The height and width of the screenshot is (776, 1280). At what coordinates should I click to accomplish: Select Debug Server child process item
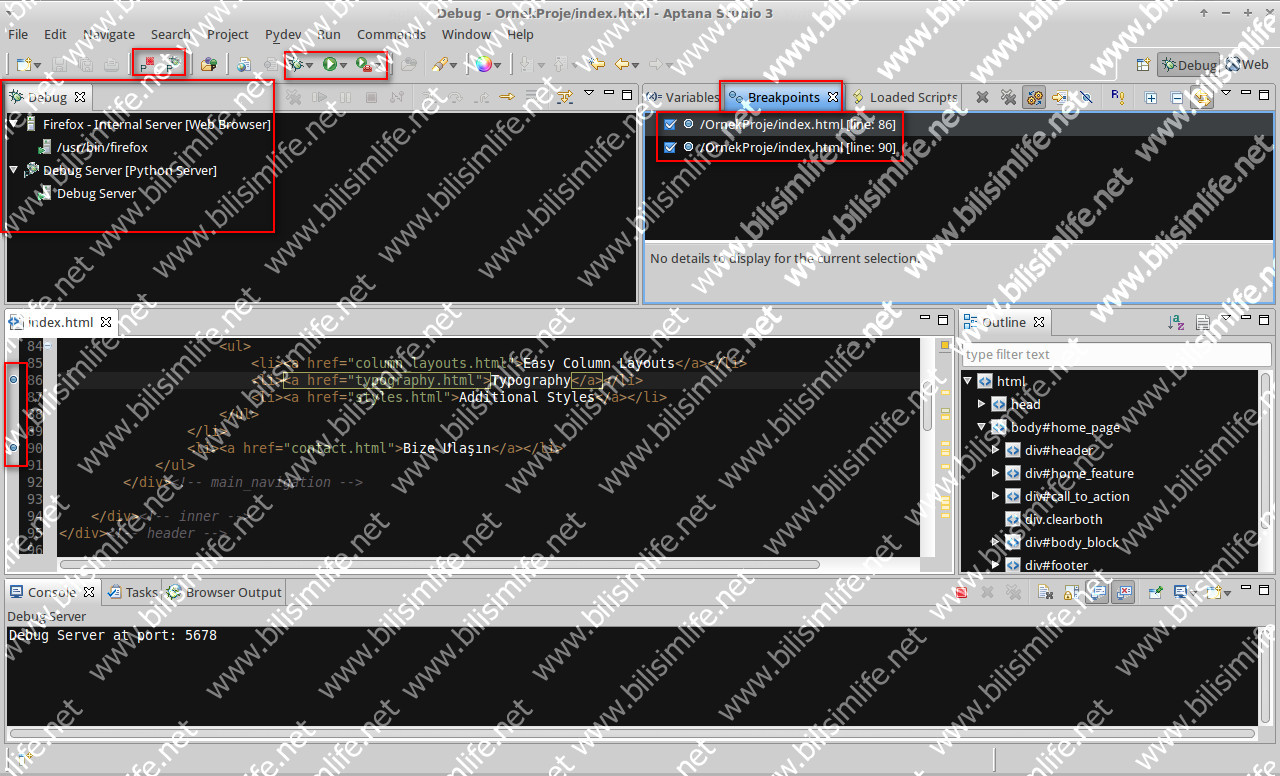tap(96, 193)
